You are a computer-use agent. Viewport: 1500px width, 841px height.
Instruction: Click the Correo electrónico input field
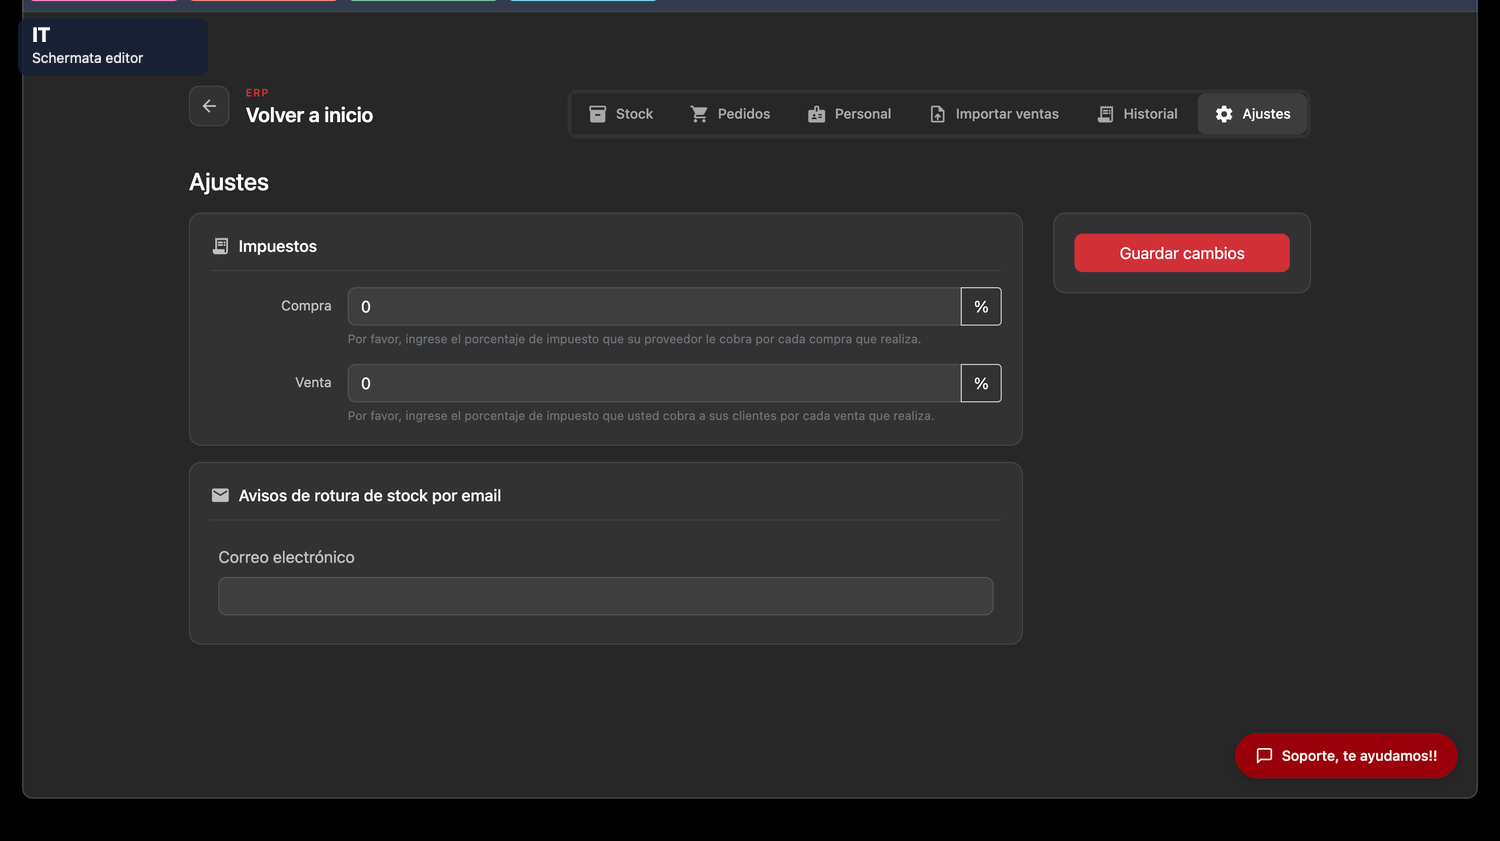pos(606,596)
